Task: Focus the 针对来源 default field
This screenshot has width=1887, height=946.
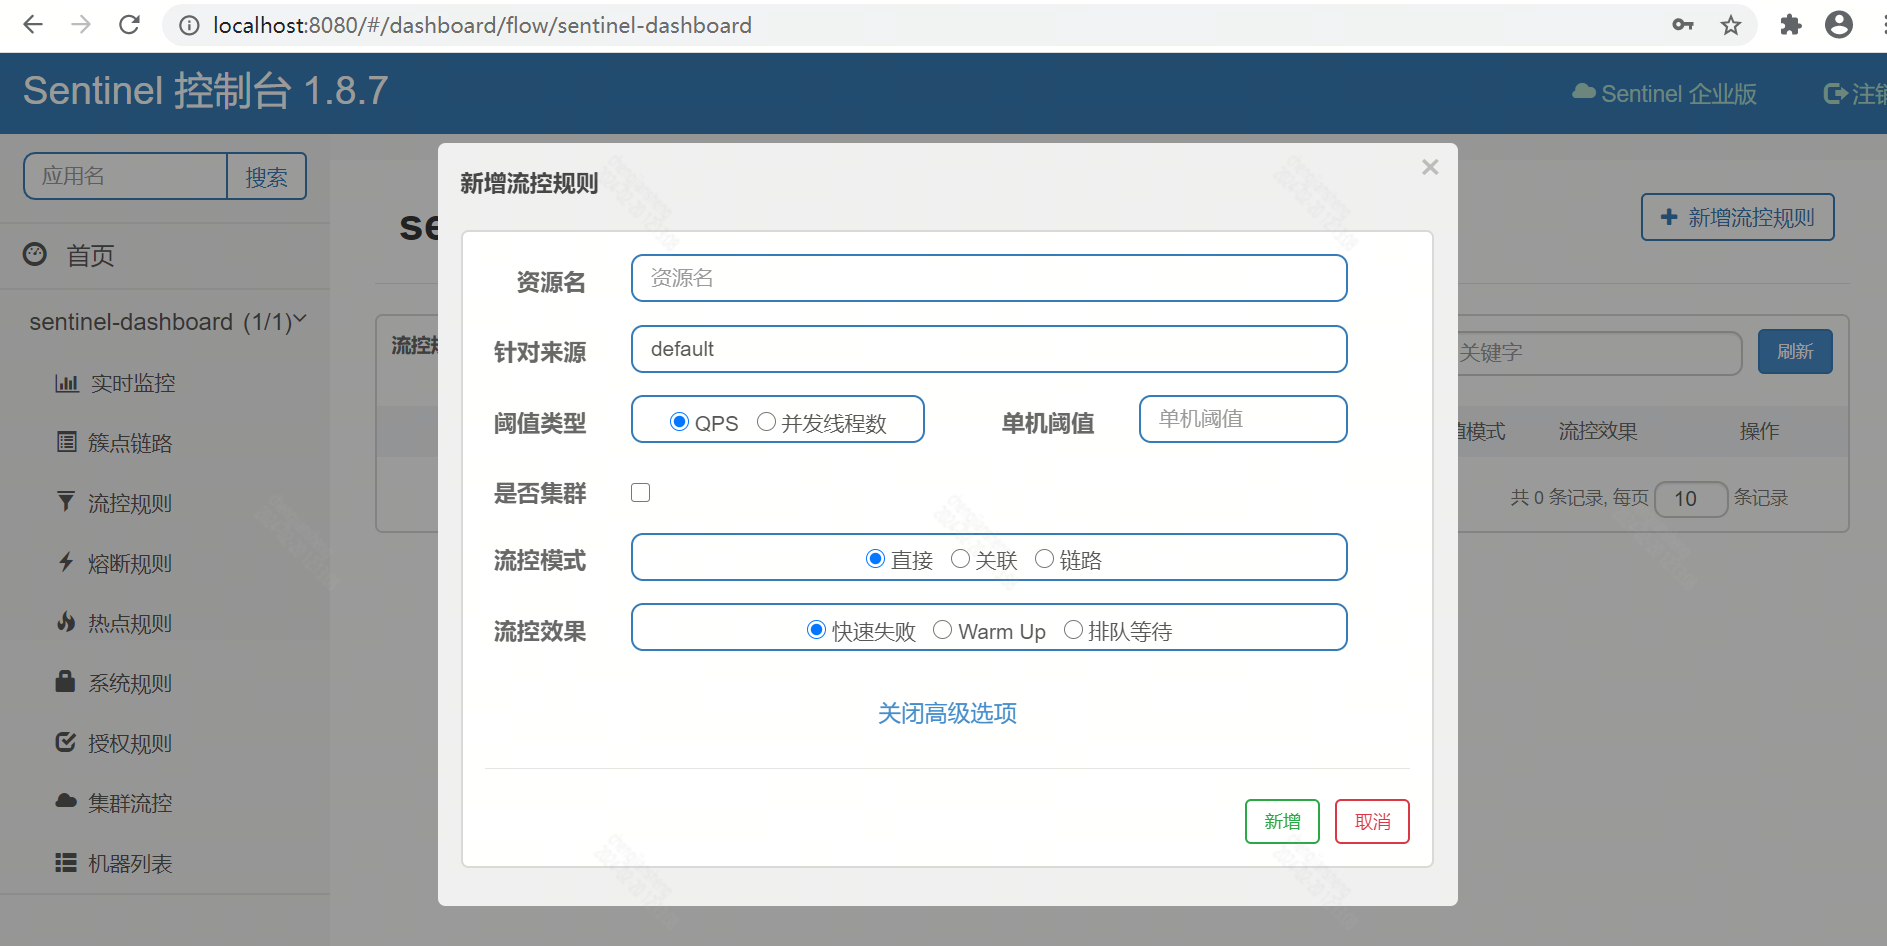Action: (989, 349)
